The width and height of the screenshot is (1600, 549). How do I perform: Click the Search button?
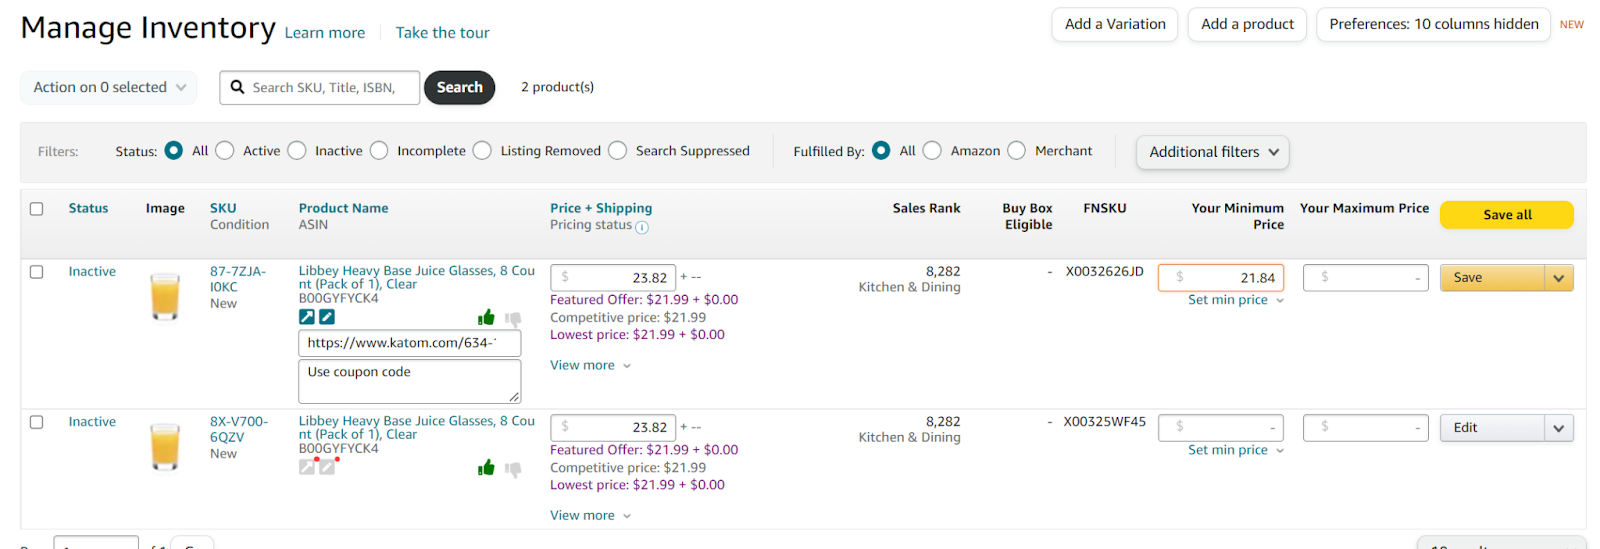click(x=460, y=88)
